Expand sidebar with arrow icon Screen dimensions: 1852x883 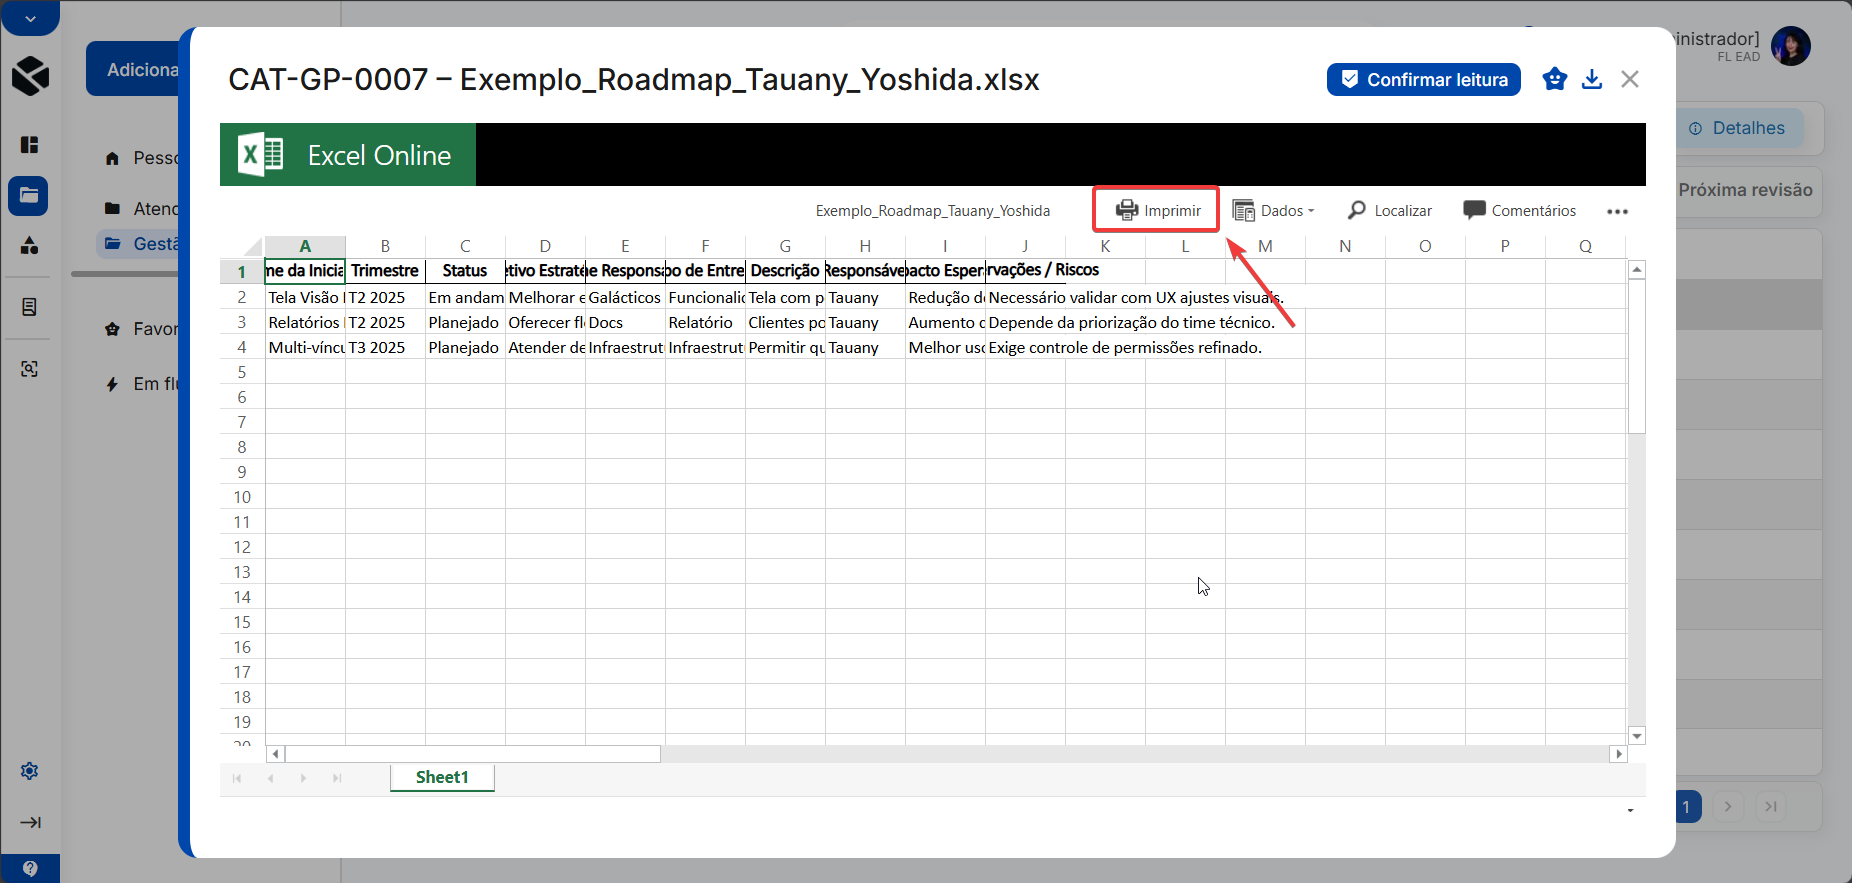pos(30,822)
